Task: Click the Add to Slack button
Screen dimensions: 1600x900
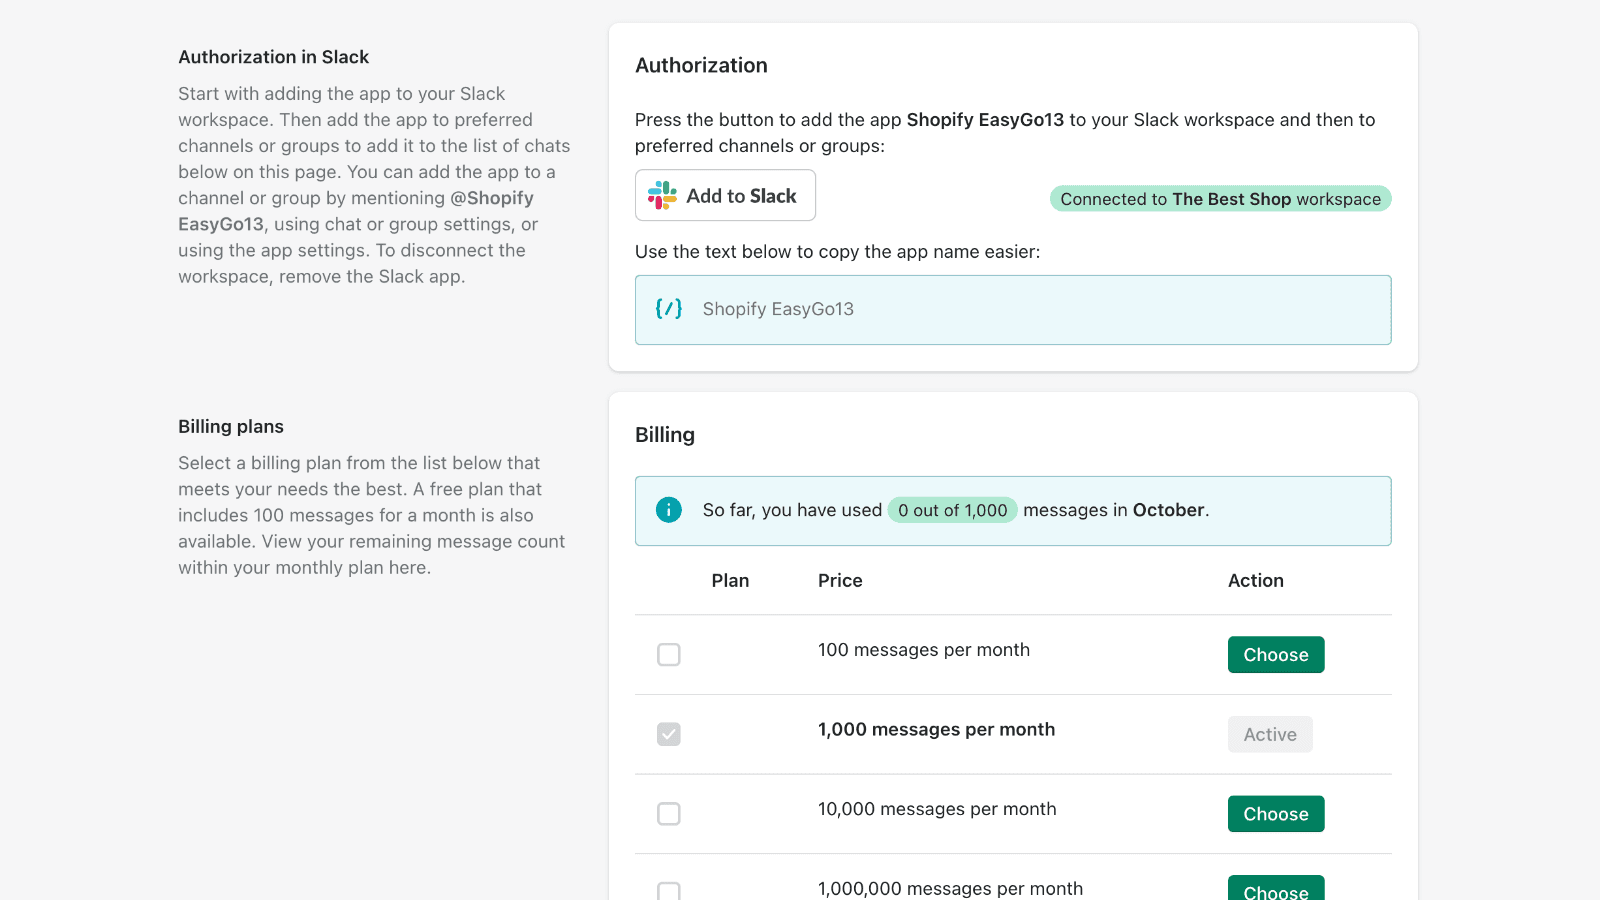Action: pyautogui.click(x=725, y=195)
